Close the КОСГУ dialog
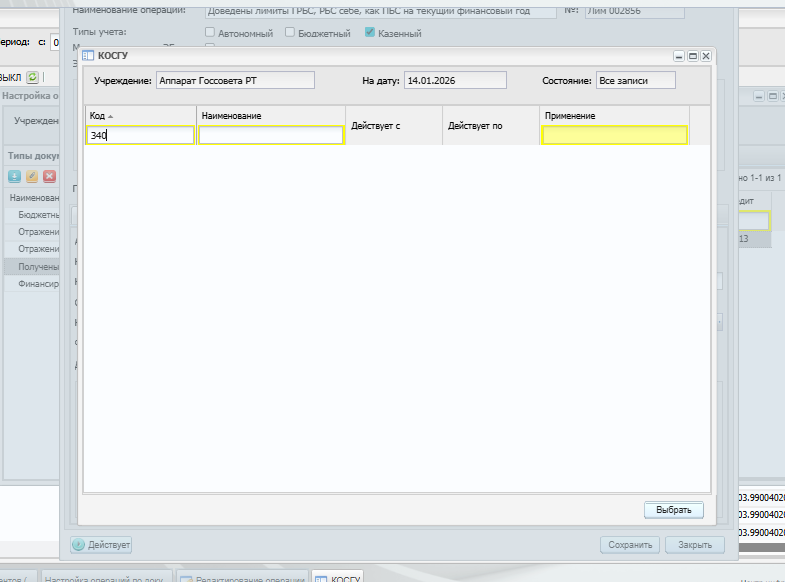Viewport: 785px width, 582px height. tap(706, 56)
